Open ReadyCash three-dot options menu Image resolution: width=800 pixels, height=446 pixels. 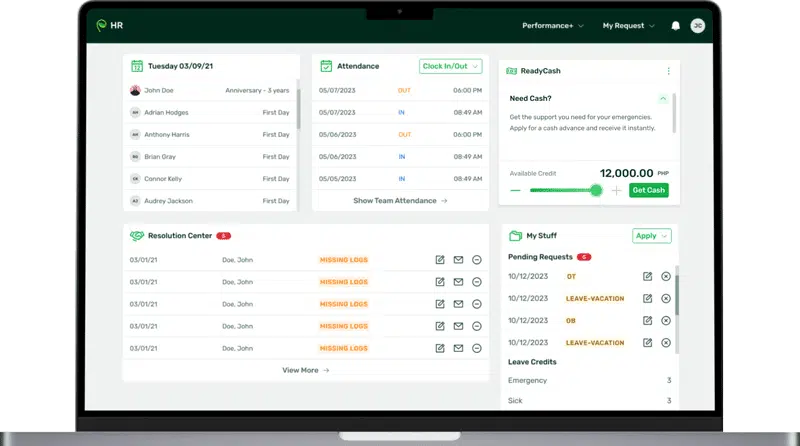(x=669, y=71)
